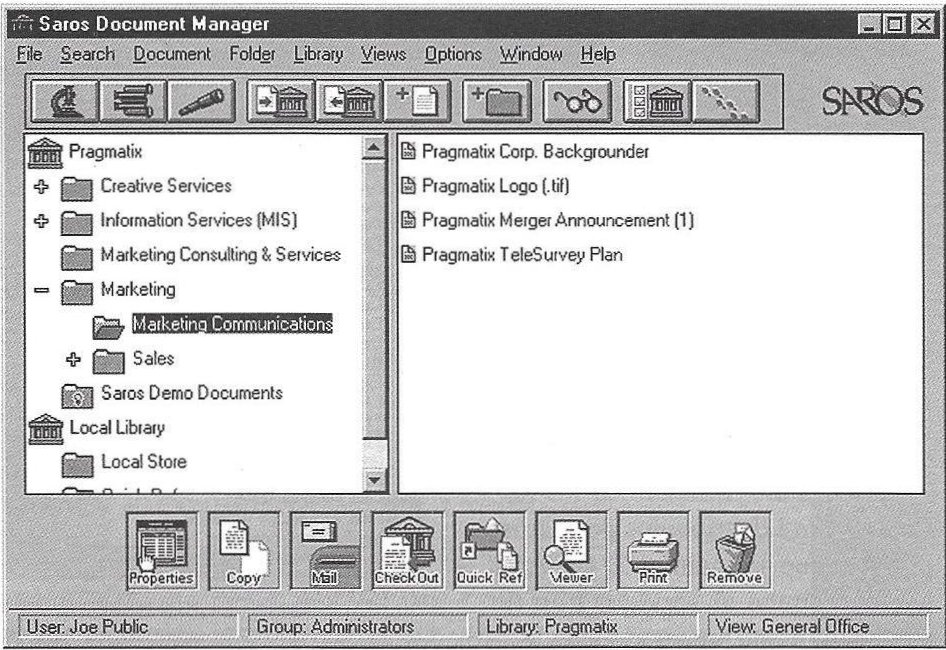Open the Options menu
This screenshot has width=946, height=650.
click(453, 54)
